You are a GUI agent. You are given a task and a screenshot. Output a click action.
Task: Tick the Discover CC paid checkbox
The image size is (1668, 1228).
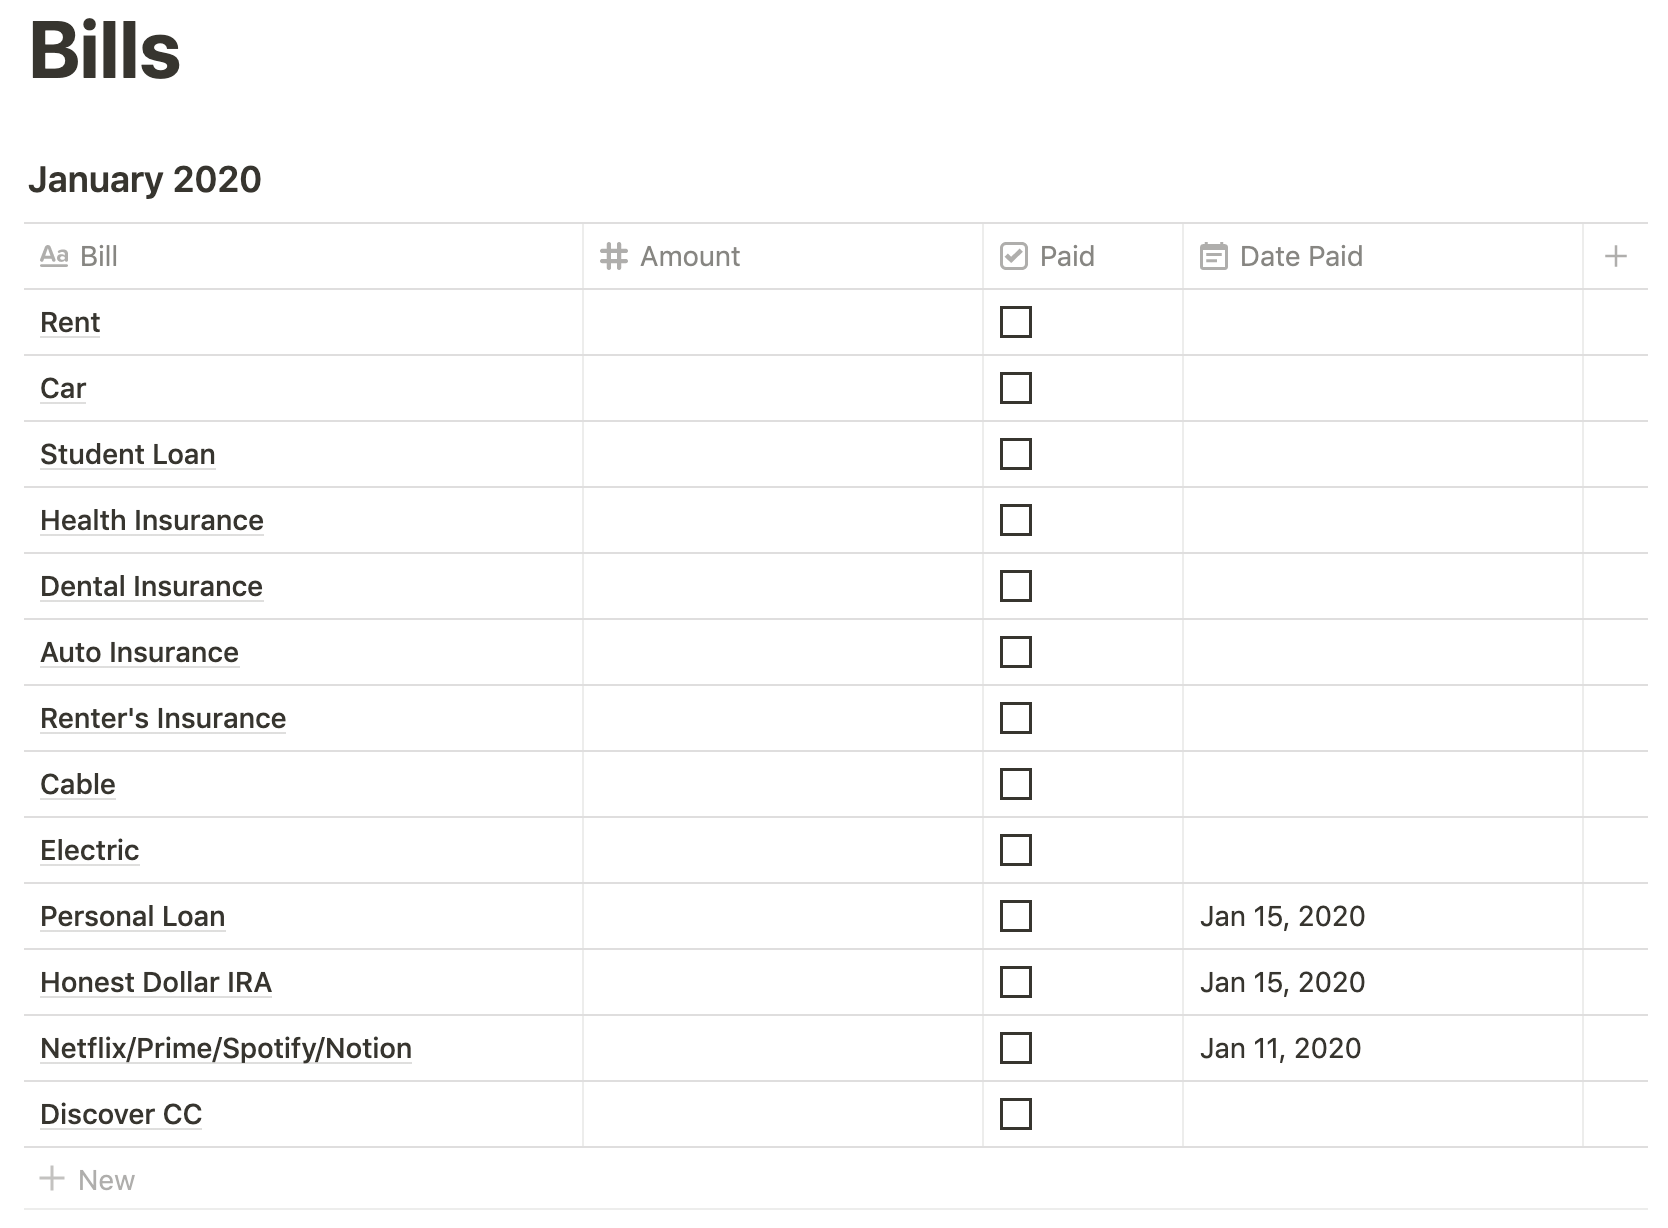point(1015,1114)
